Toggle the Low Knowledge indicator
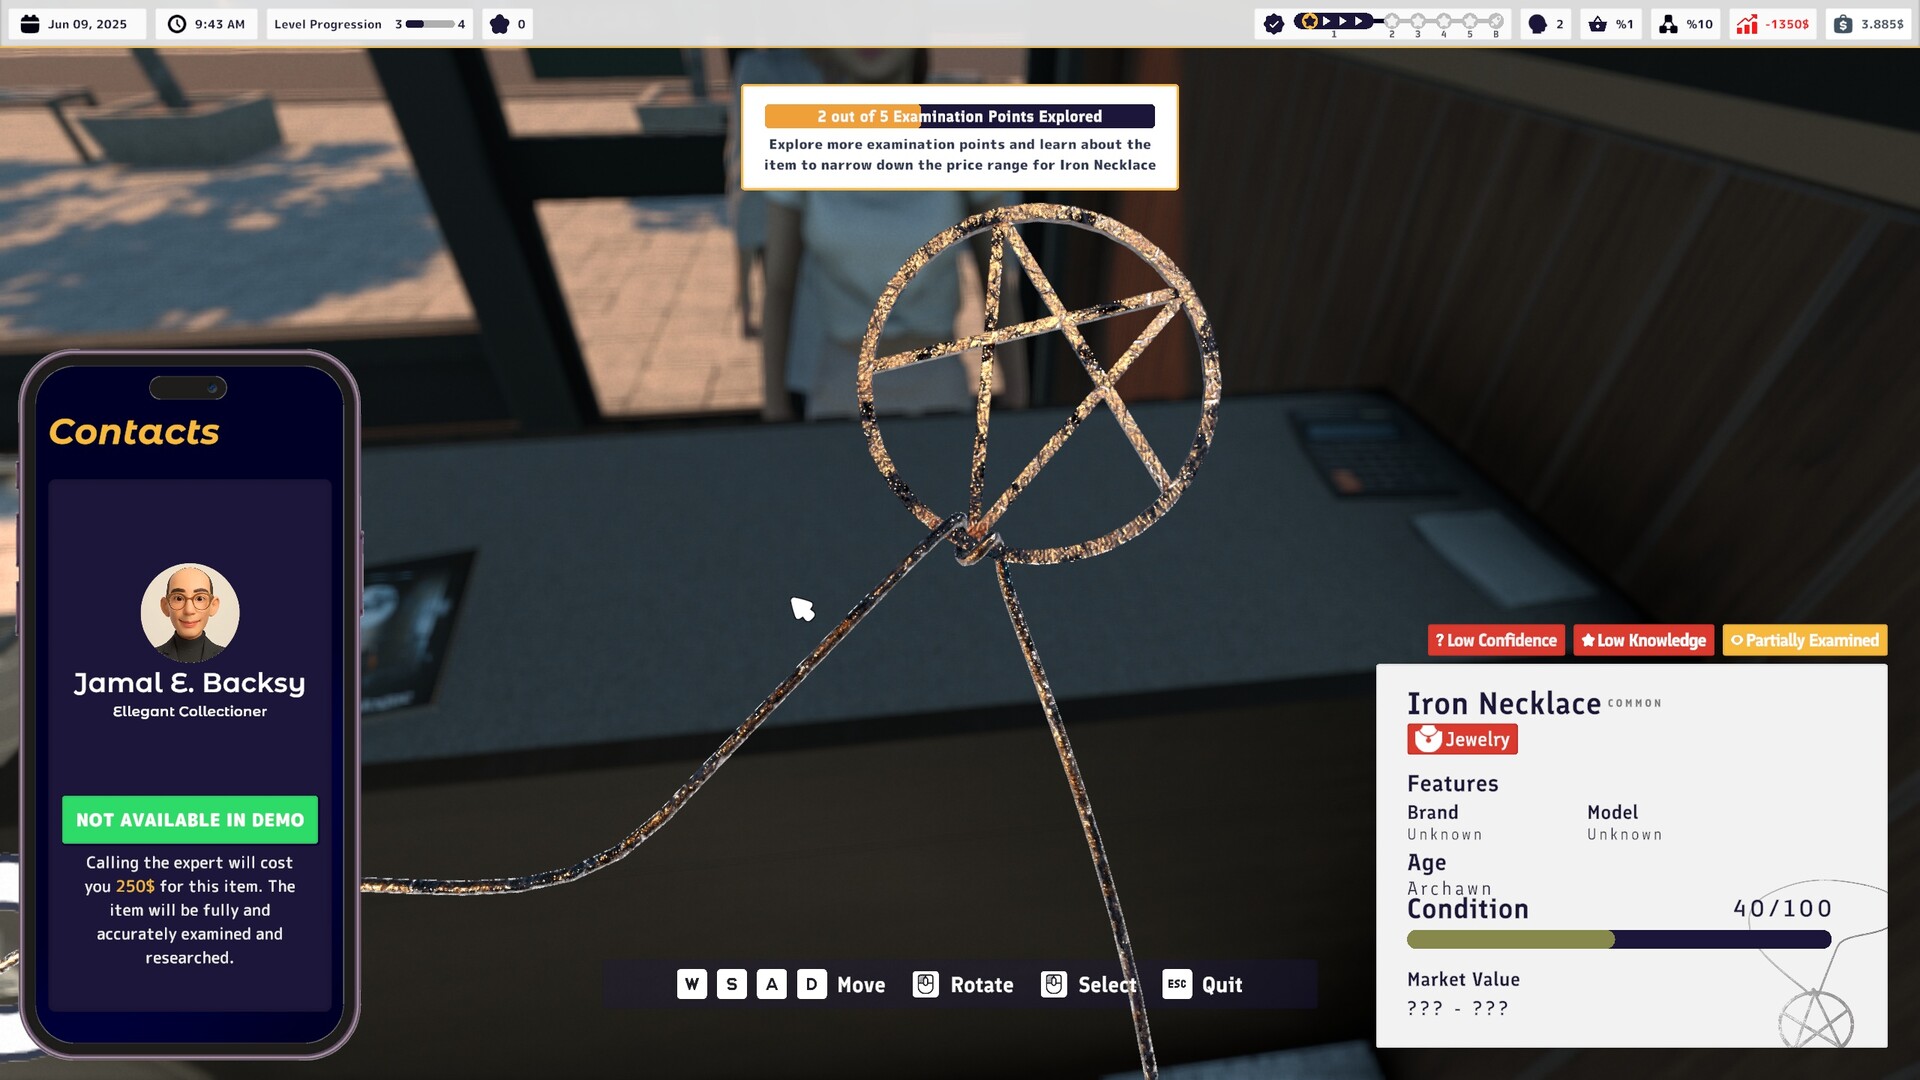 click(1643, 640)
